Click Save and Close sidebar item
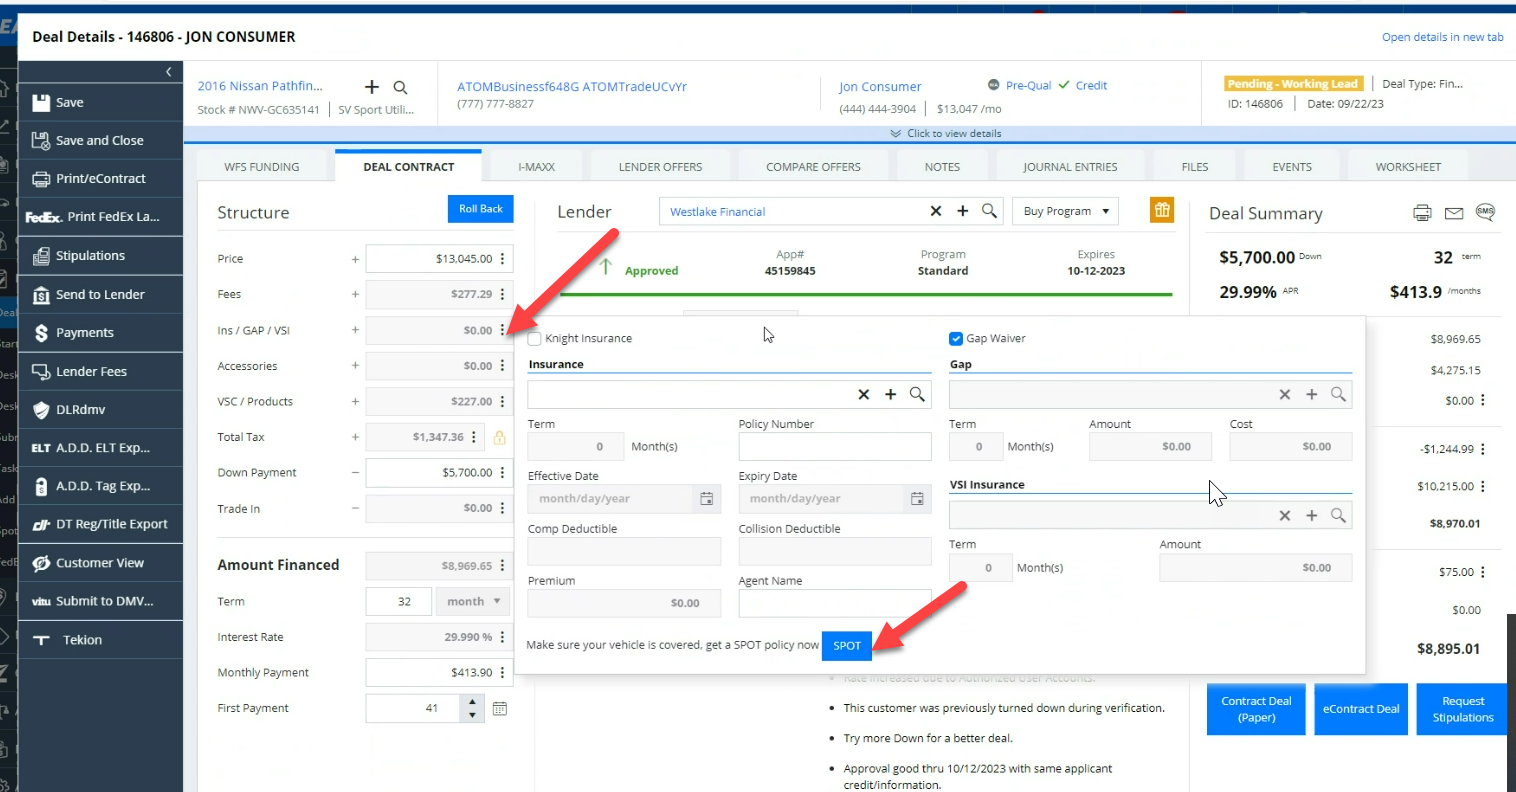 click(x=100, y=141)
